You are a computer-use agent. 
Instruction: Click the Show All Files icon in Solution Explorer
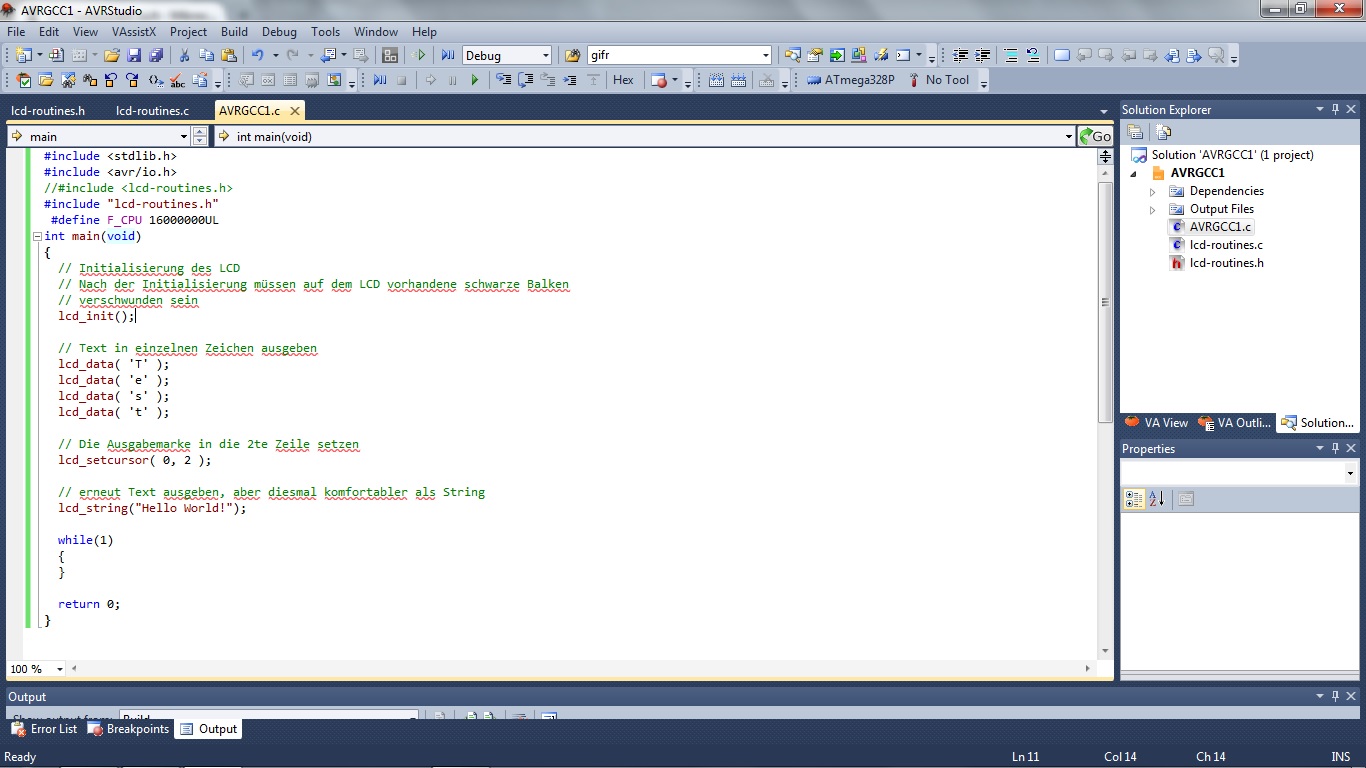point(1163,132)
